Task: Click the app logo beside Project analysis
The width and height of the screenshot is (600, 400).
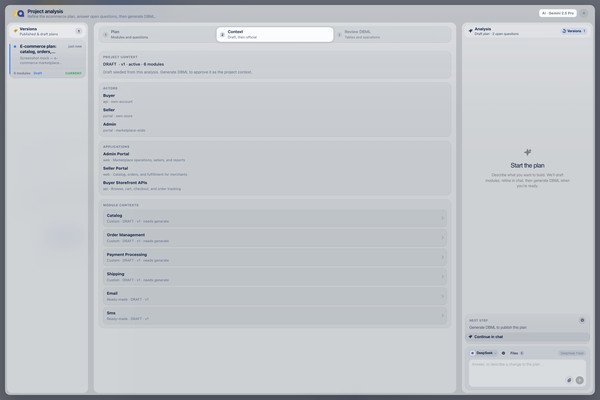Action: click(x=18, y=14)
